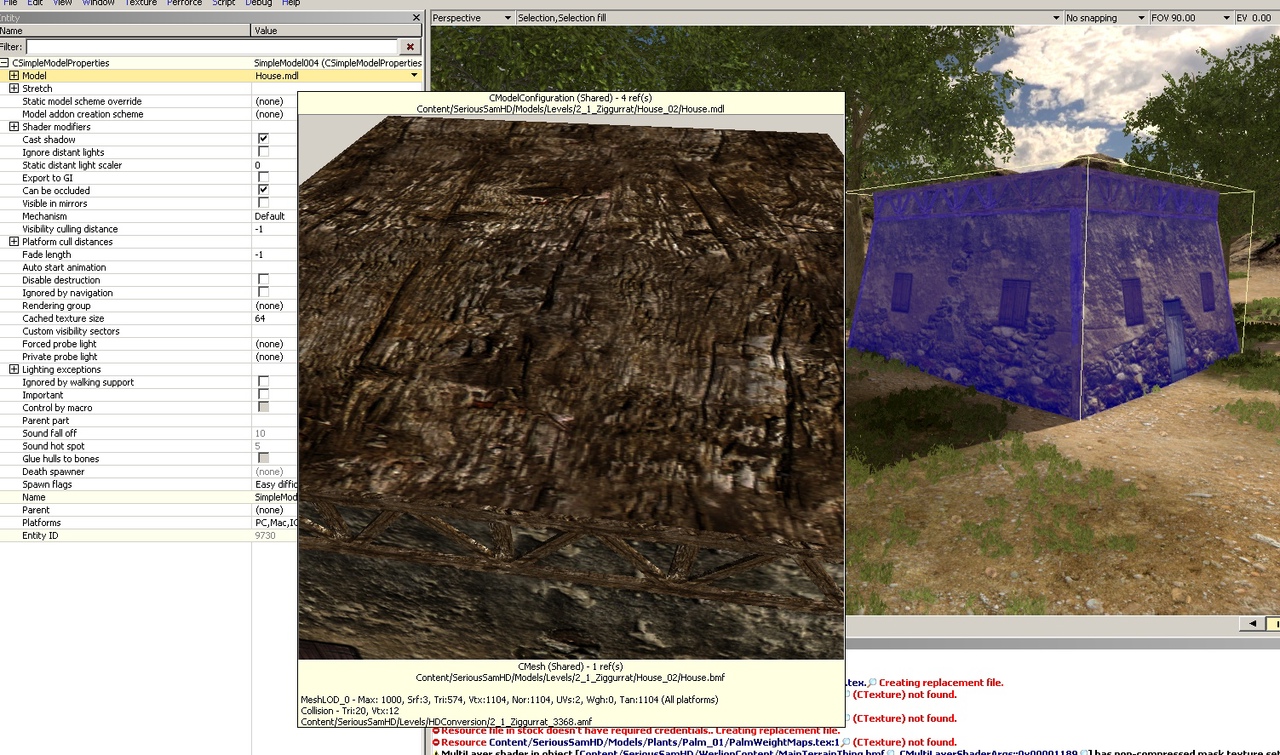The image size is (1280, 755).
Task: Click the Filter text input field
Action: point(211,47)
